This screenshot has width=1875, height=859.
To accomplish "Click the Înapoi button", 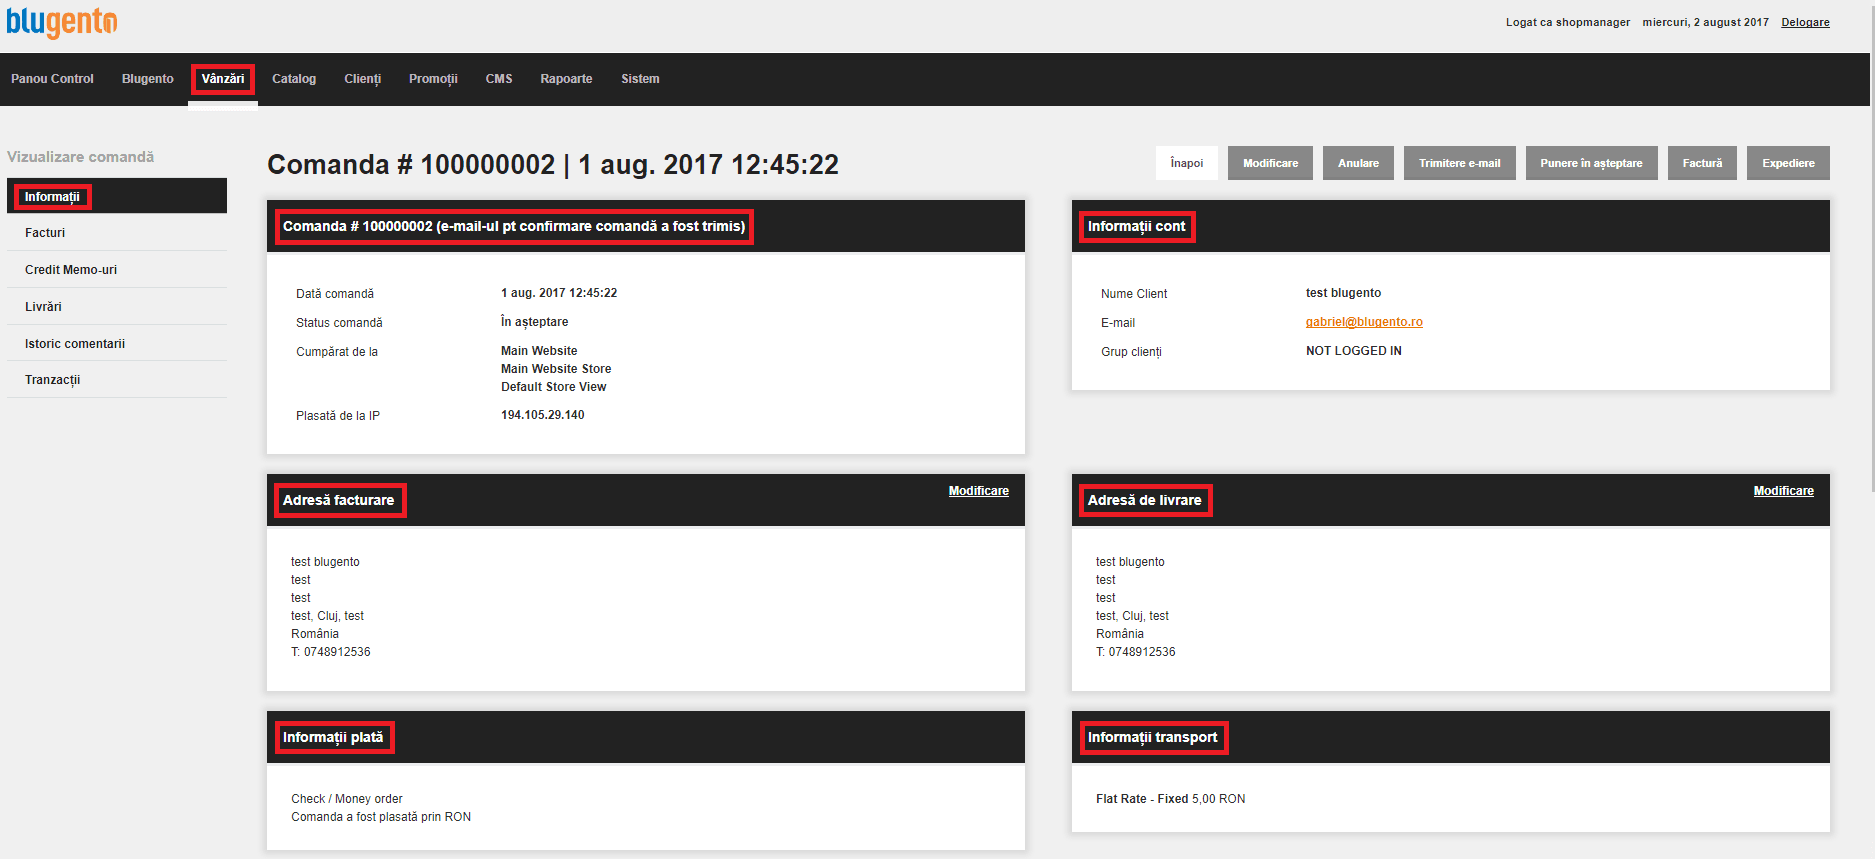I will 1187,163.
